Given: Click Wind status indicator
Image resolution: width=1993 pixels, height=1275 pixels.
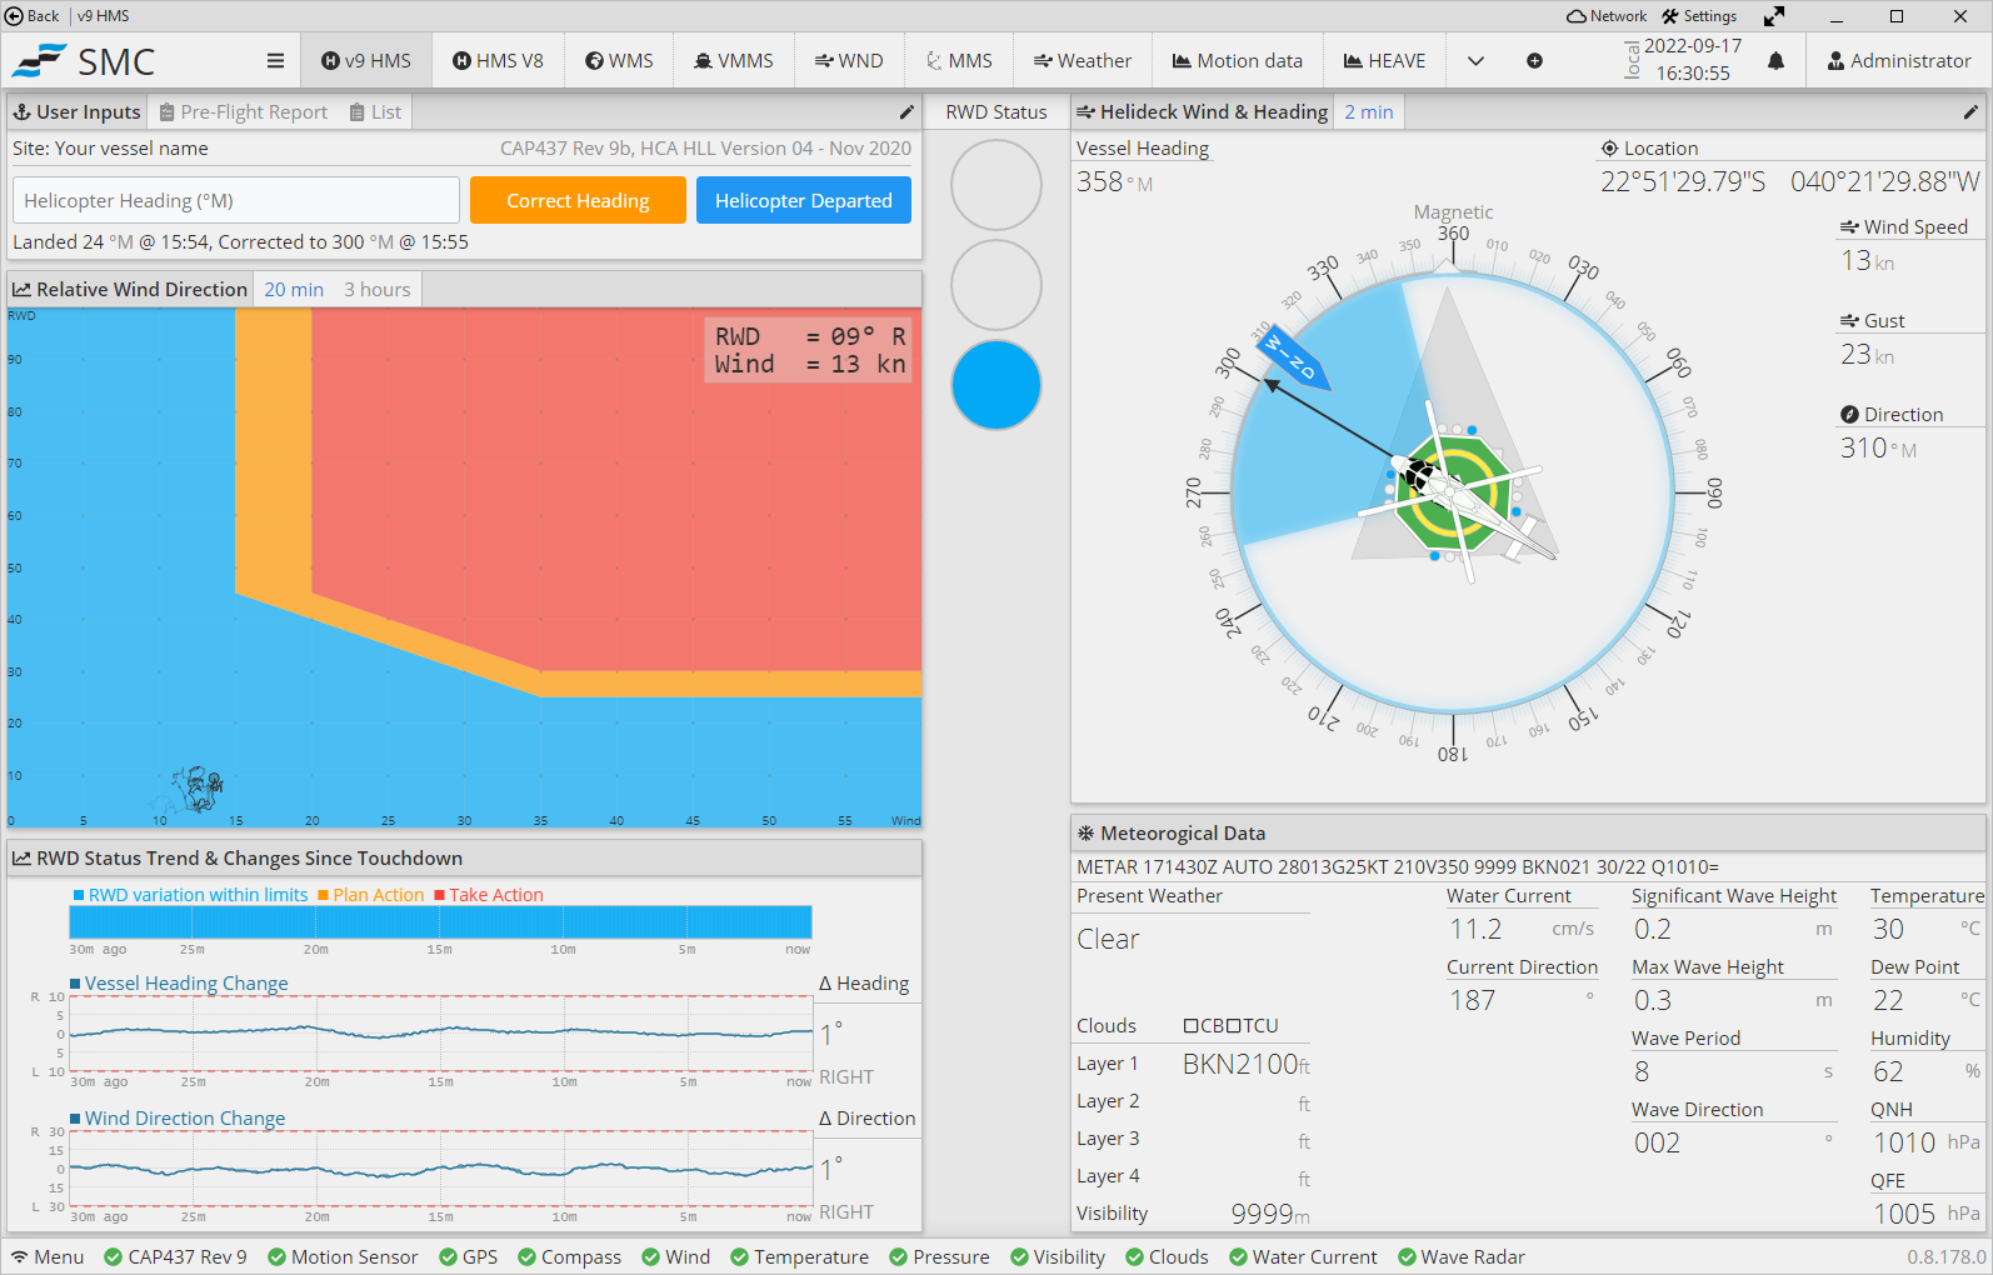Looking at the screenshot, I should 676,1257.
